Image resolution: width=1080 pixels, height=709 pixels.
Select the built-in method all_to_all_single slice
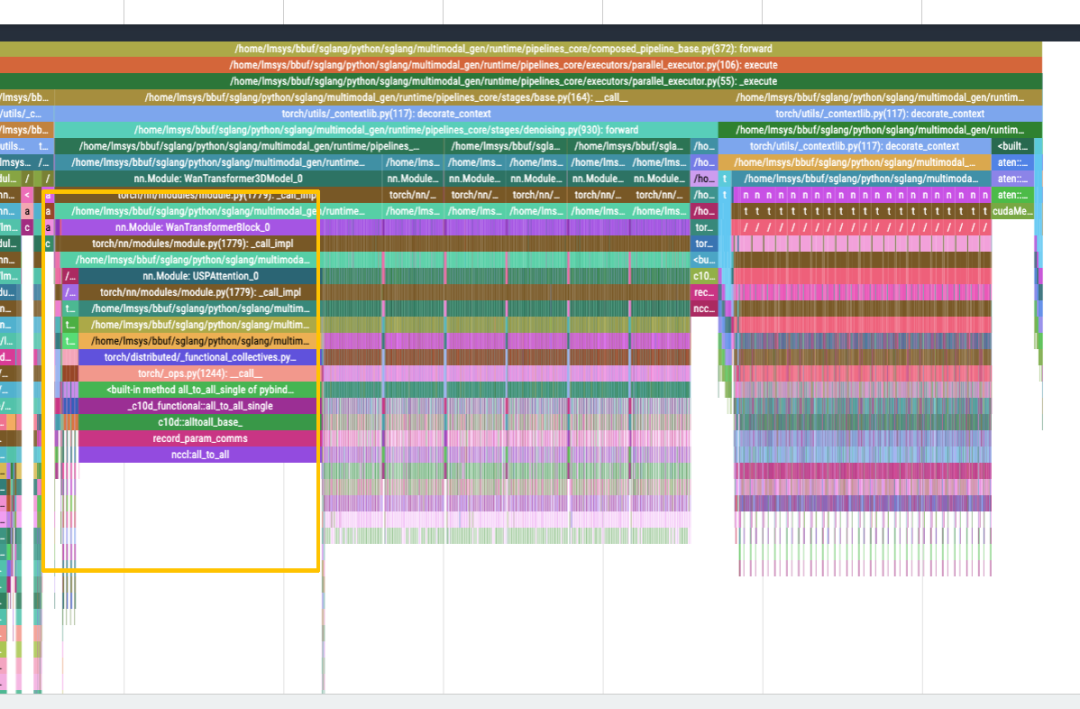tap(199, 390)
